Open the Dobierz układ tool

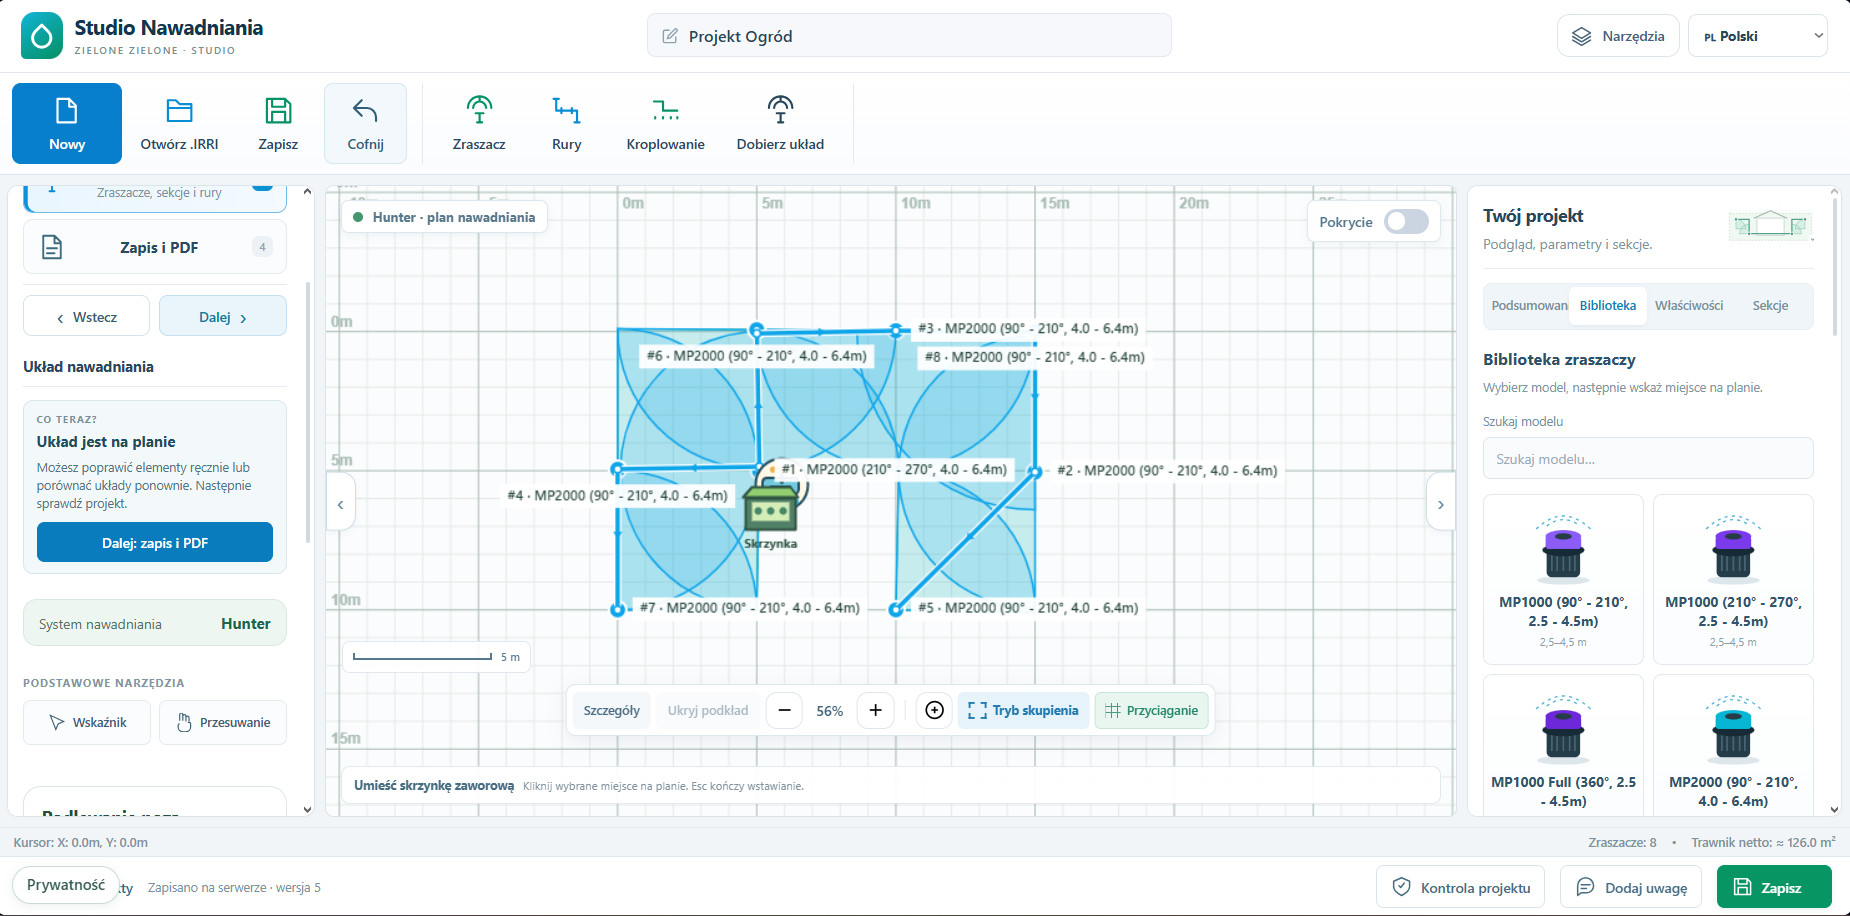click(x=780, y=123)
